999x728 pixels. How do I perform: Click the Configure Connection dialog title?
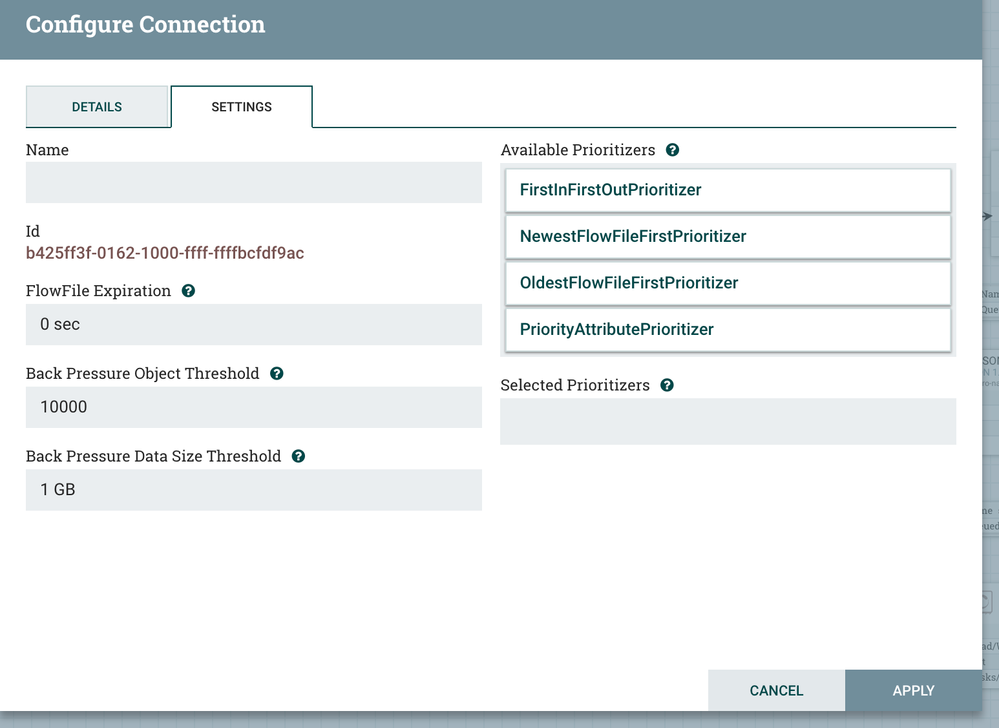click(145, 25)
